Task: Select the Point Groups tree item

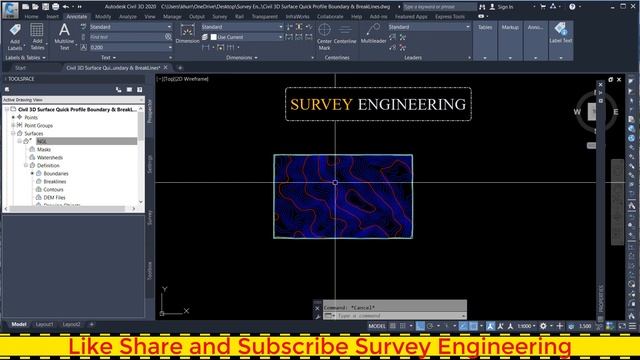Action: click(38, 125)
